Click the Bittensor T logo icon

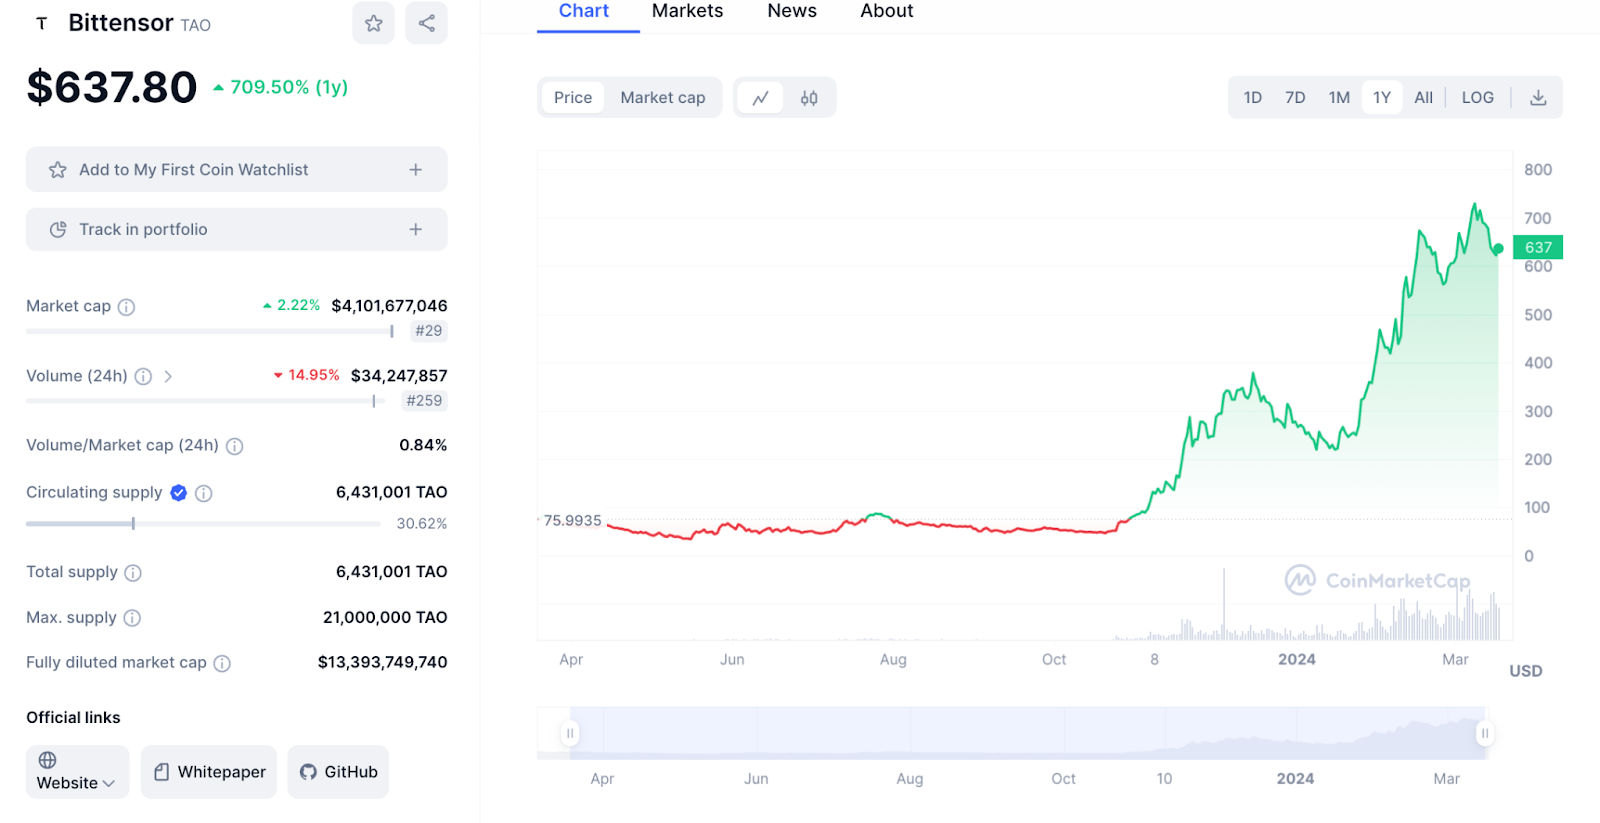pos(41,24)
